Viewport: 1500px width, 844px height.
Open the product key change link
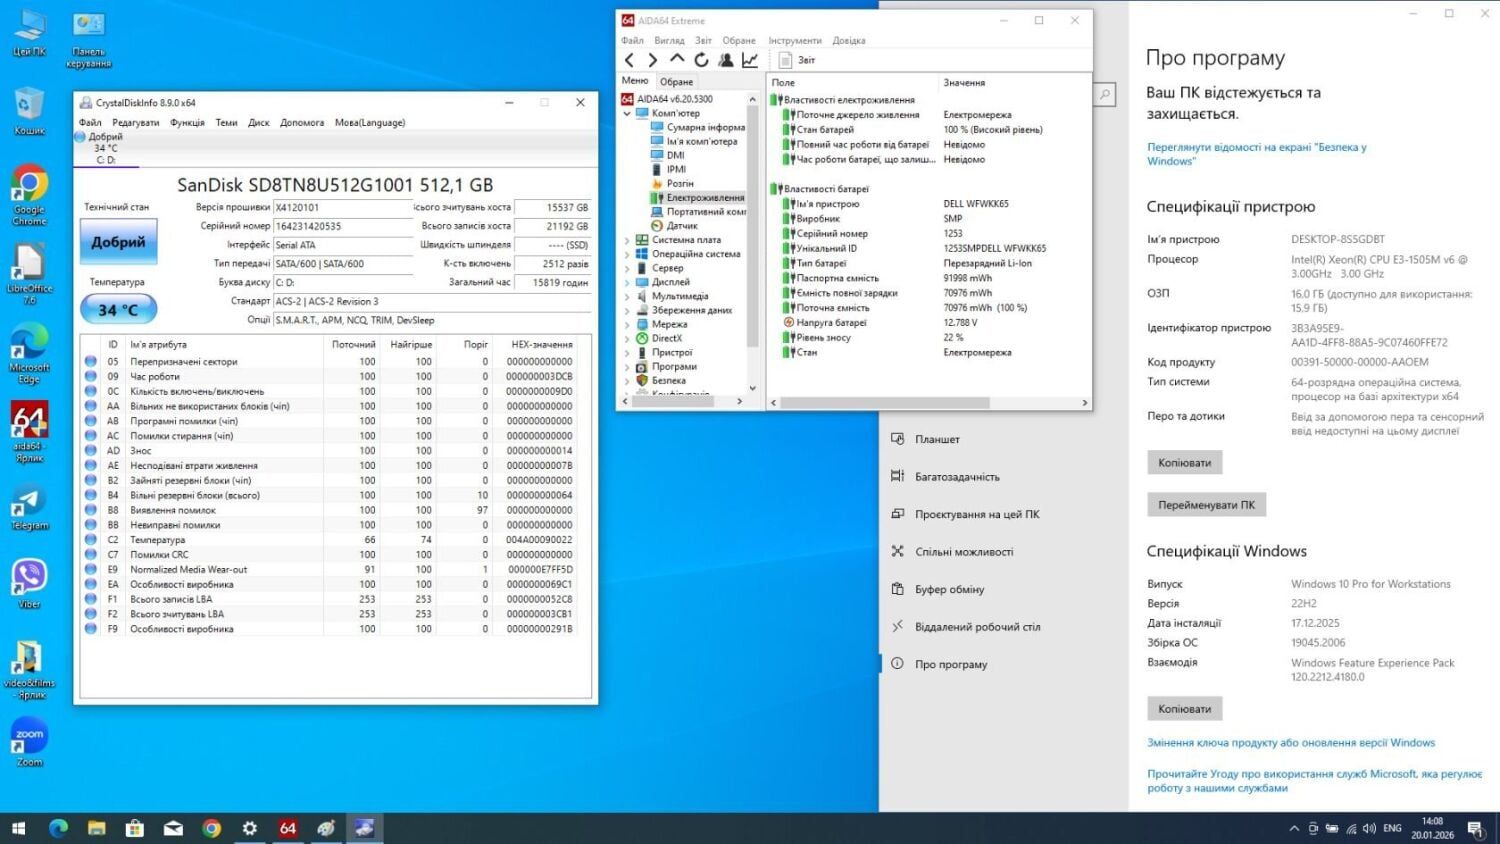pos(1290,743)
